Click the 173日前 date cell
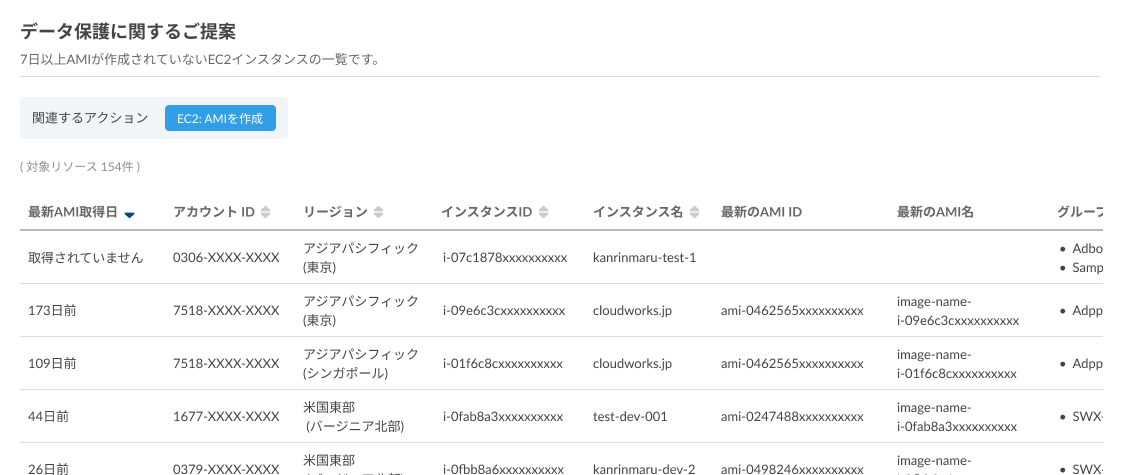The width and height of the screenshot is (1123, 475). click(x=52, y=311)
